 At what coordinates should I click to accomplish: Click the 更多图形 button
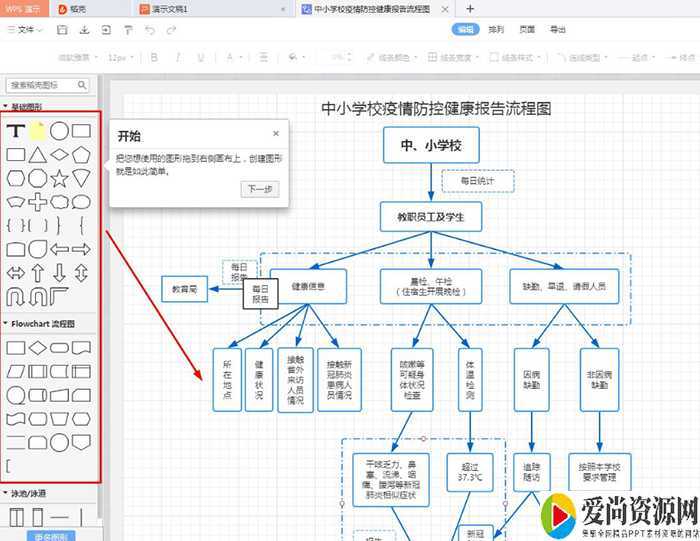pyautogui.click(x=50, y=536)
